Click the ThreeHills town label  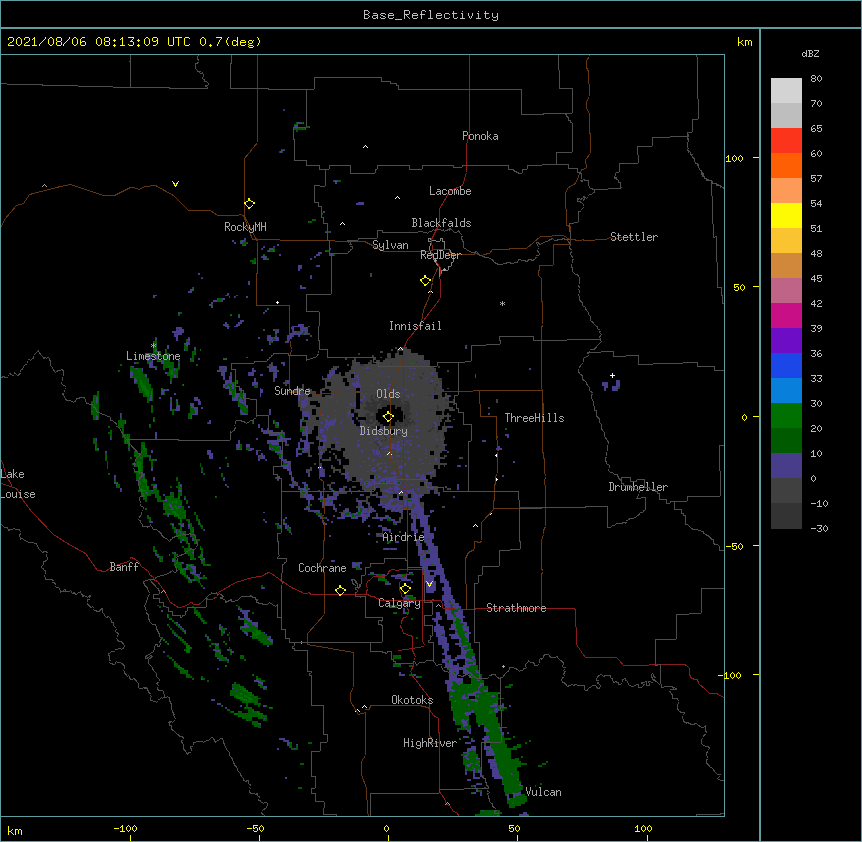tap(534, 418)
